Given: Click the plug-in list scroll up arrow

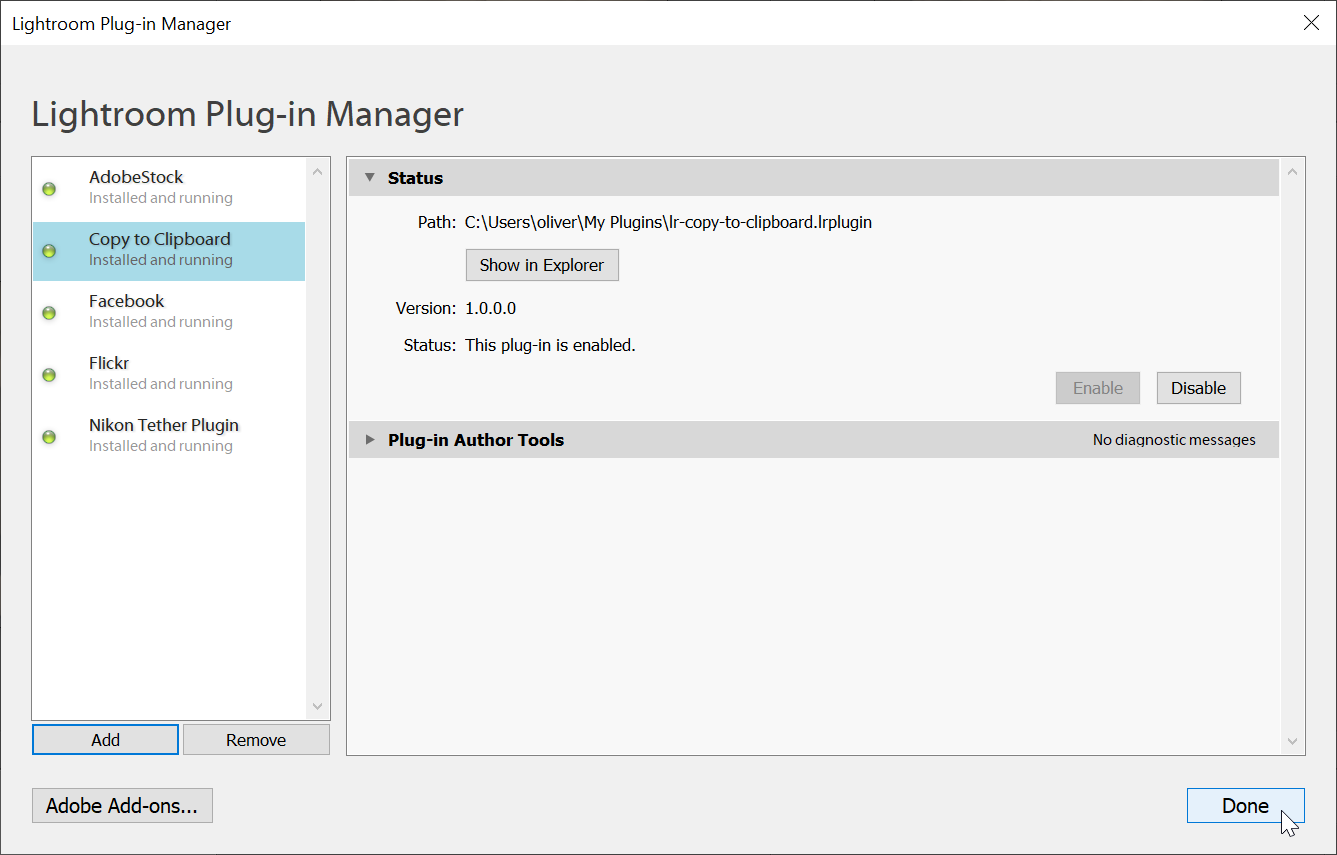Looking at the screenshot, I should tap(318, 172).
